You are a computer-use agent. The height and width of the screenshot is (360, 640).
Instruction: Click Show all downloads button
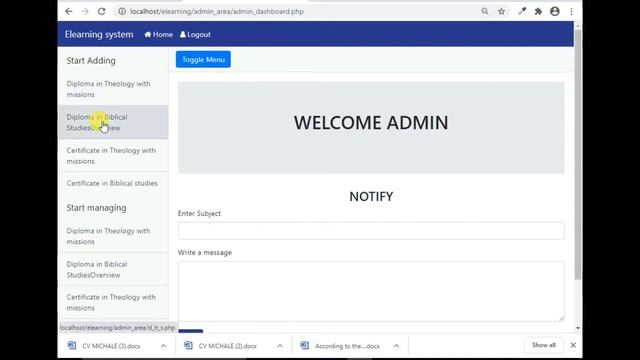click(x=544, y=345)
